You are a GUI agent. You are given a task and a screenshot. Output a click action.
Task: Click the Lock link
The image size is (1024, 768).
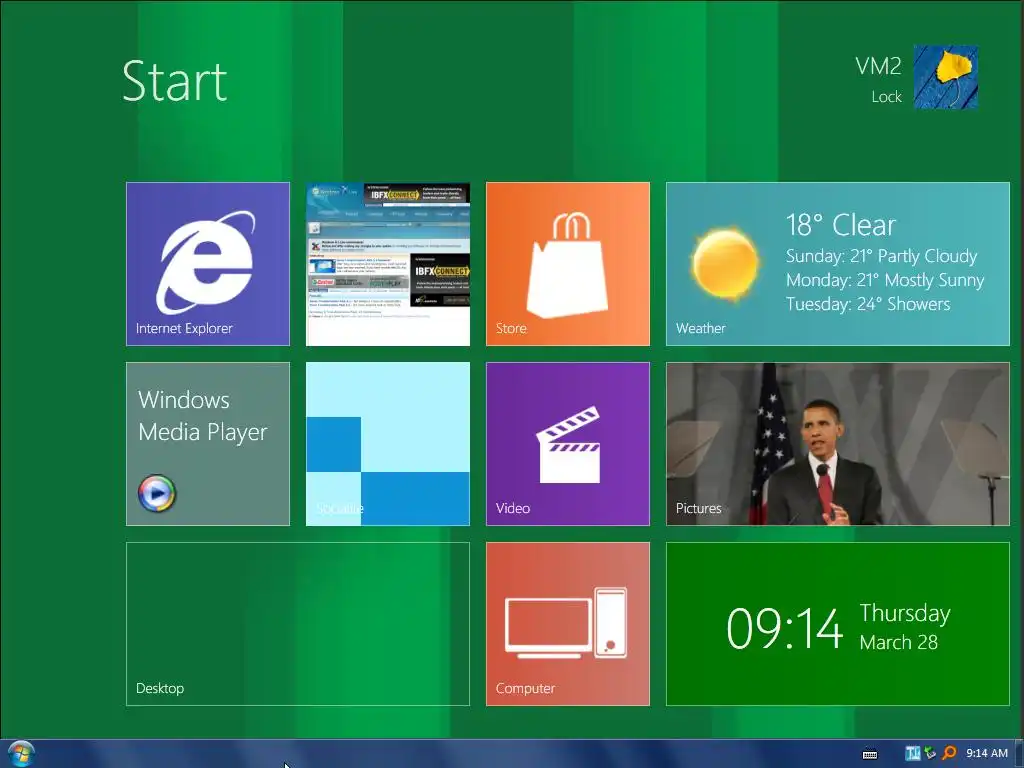coord(886,97)
